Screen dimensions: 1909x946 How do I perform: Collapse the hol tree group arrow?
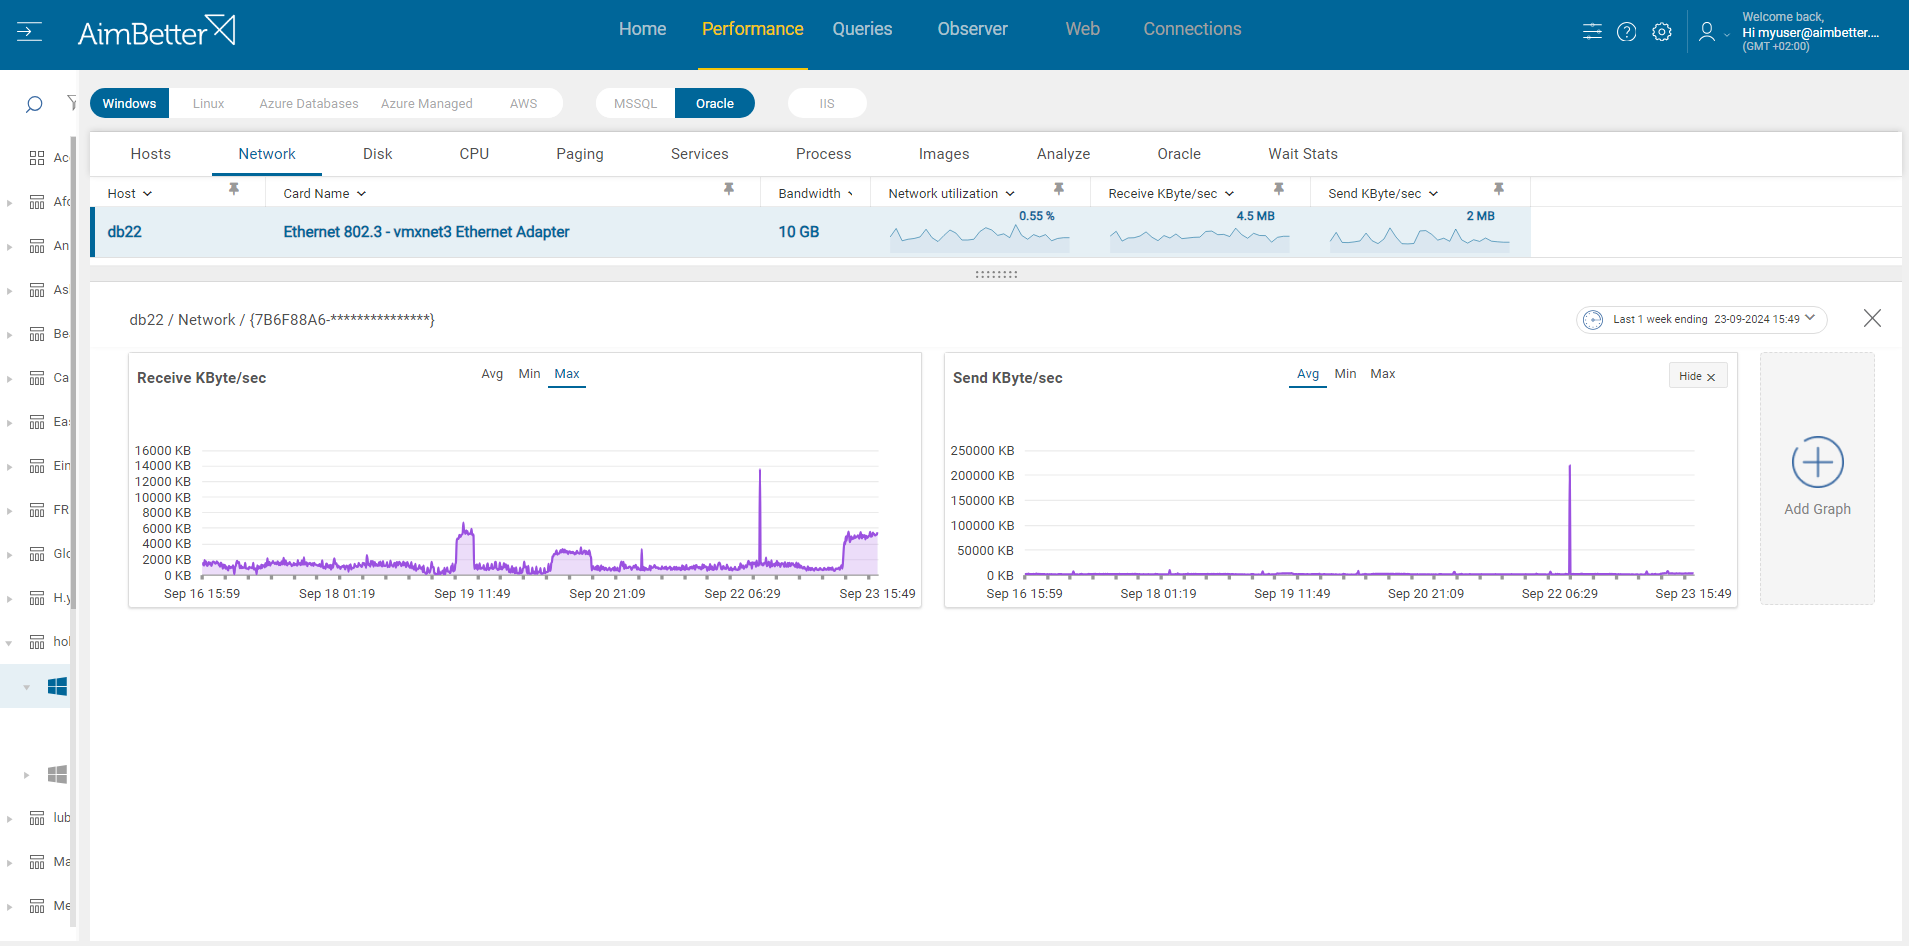(9, 643)
